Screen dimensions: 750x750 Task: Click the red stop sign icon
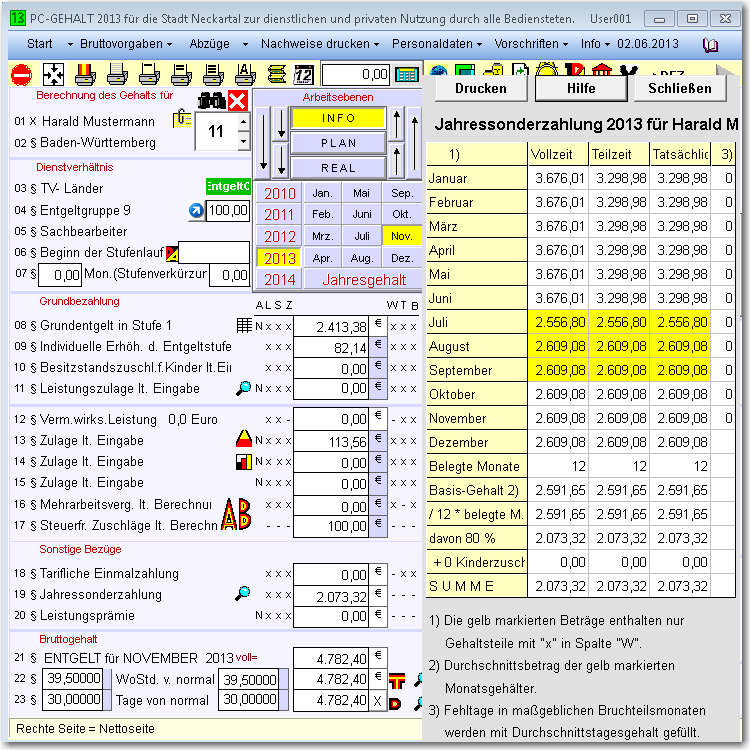pyautogui.click(x=22, y=75)
